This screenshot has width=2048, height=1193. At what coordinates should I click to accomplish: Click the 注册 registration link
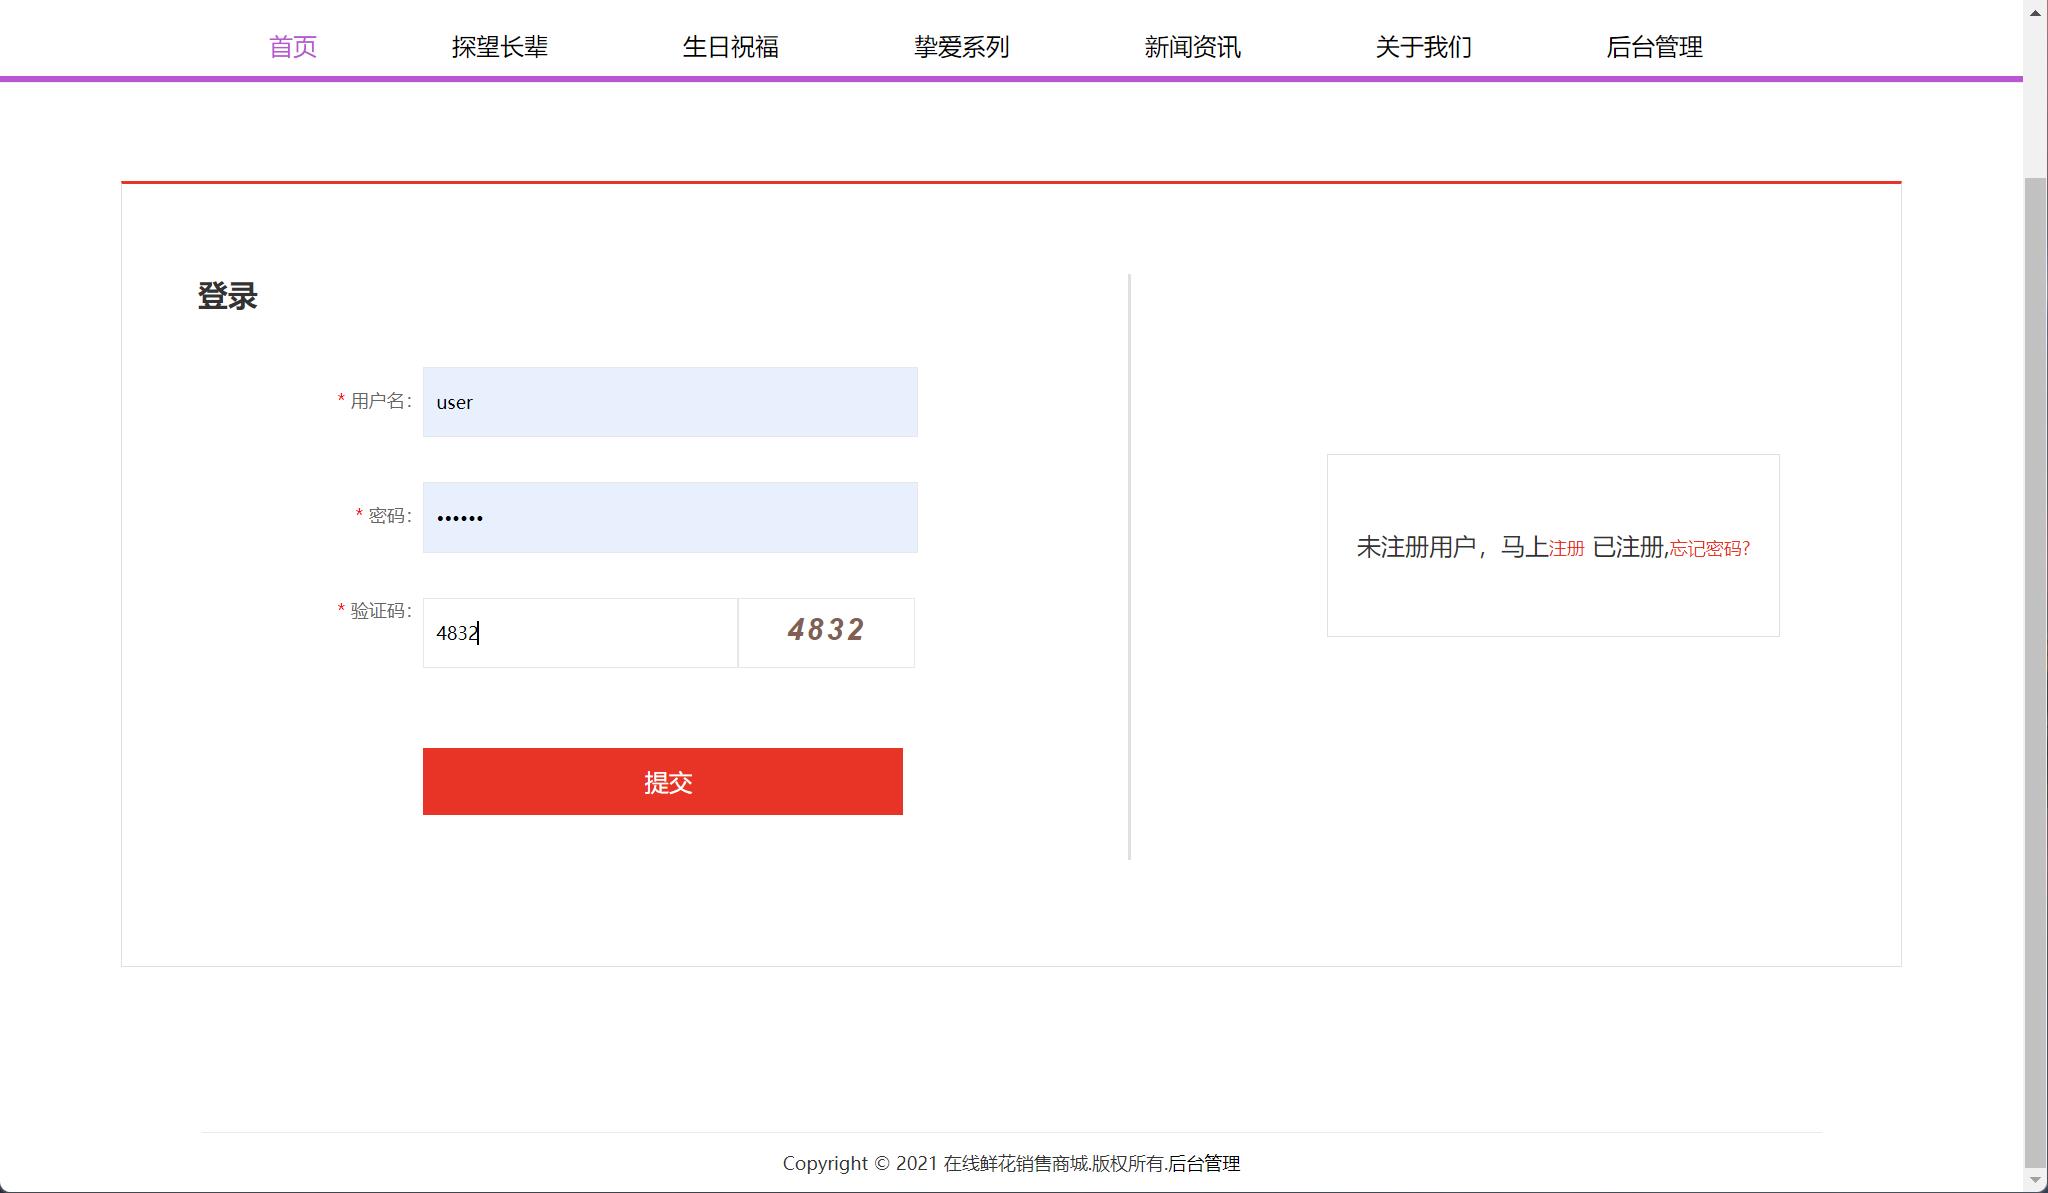click(x=1565, y=550)
